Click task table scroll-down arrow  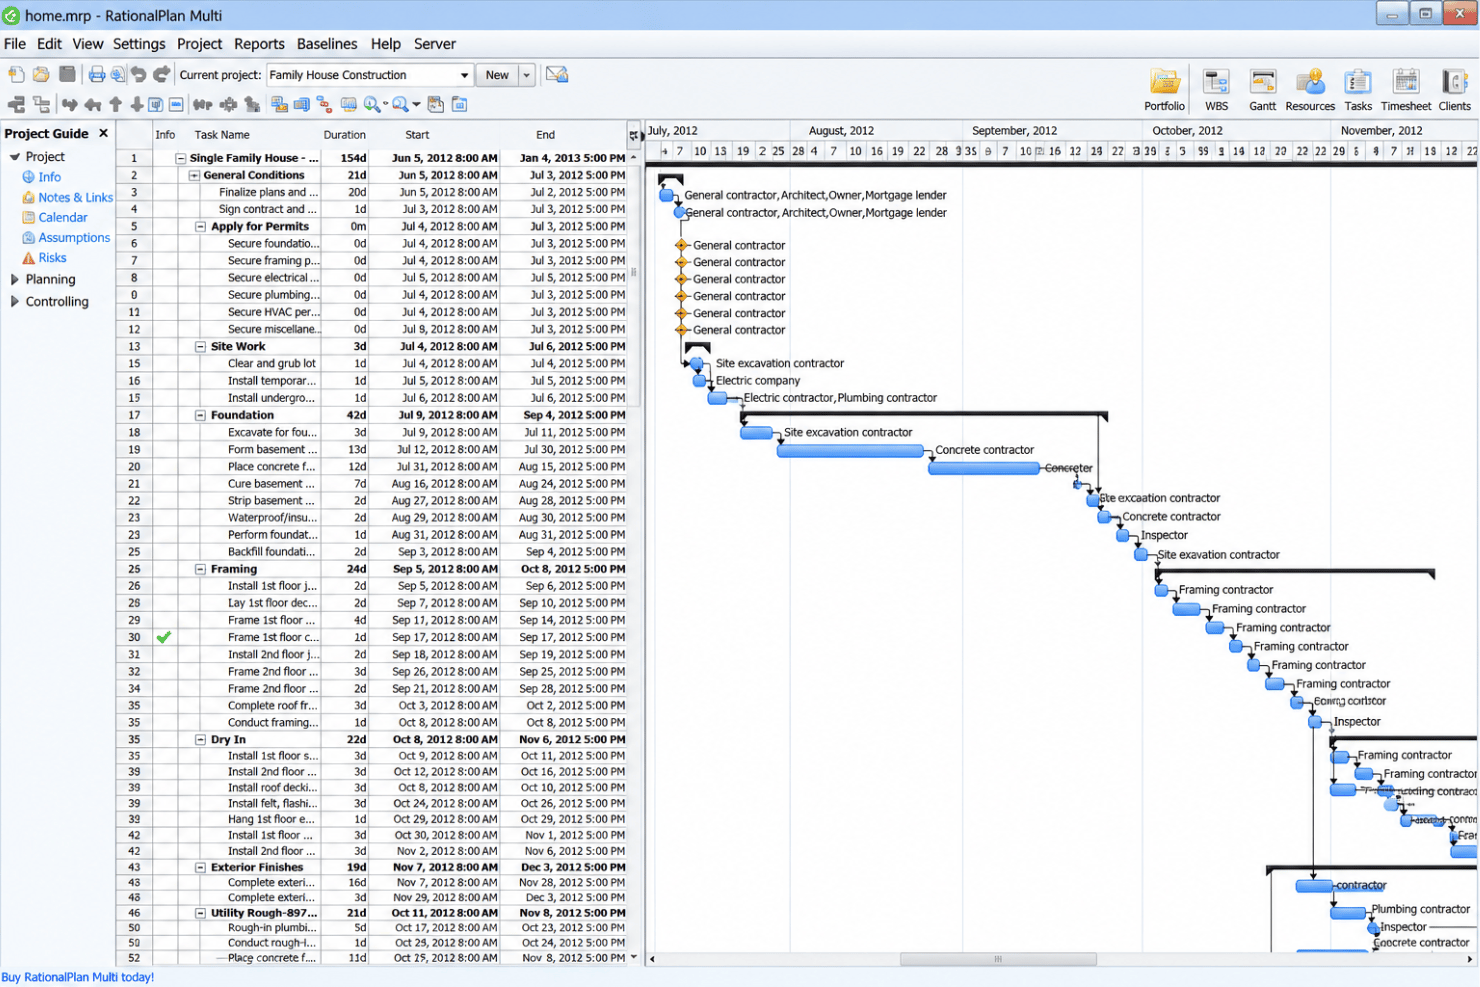[634, 958]
